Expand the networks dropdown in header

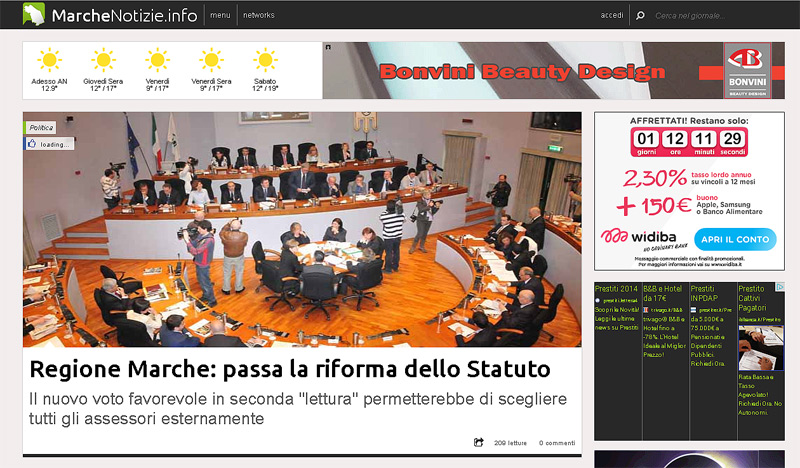259,15
